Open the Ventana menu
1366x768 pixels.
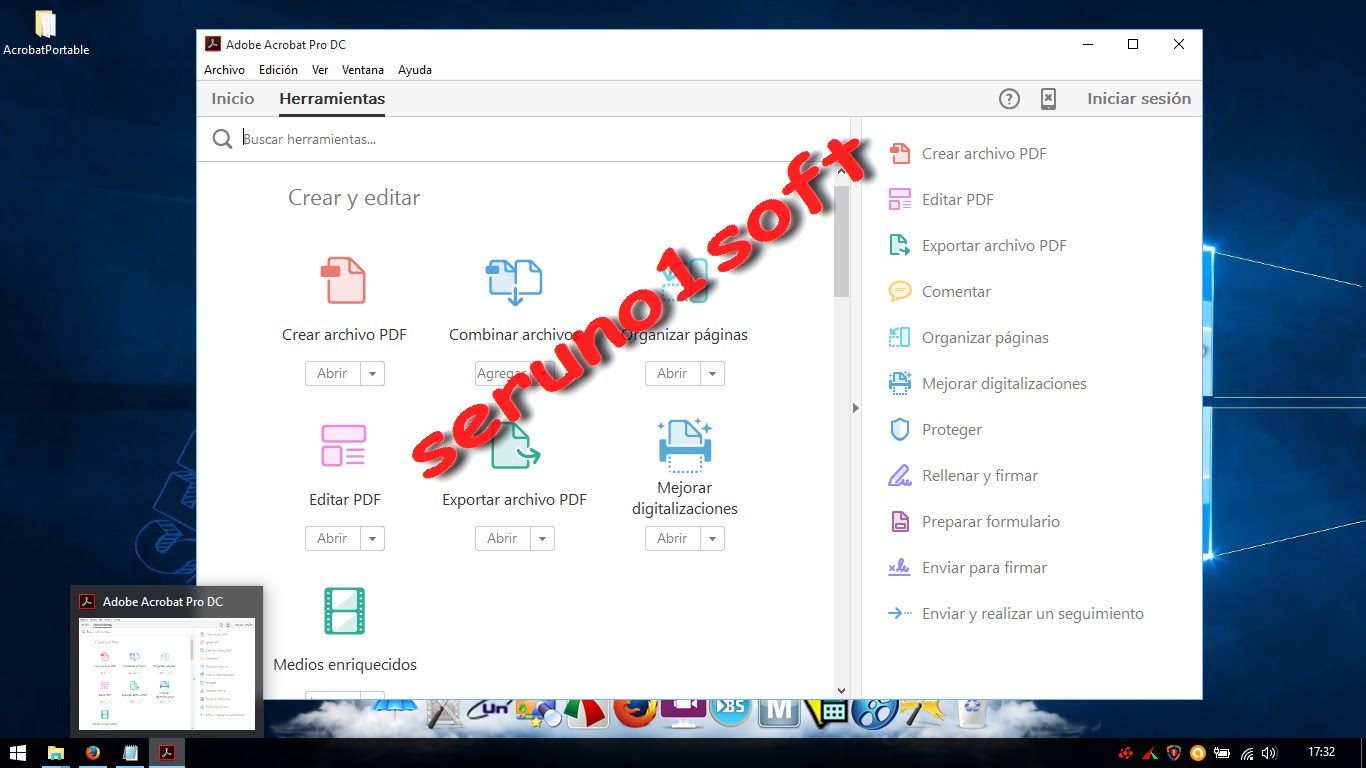coord(363,70)
